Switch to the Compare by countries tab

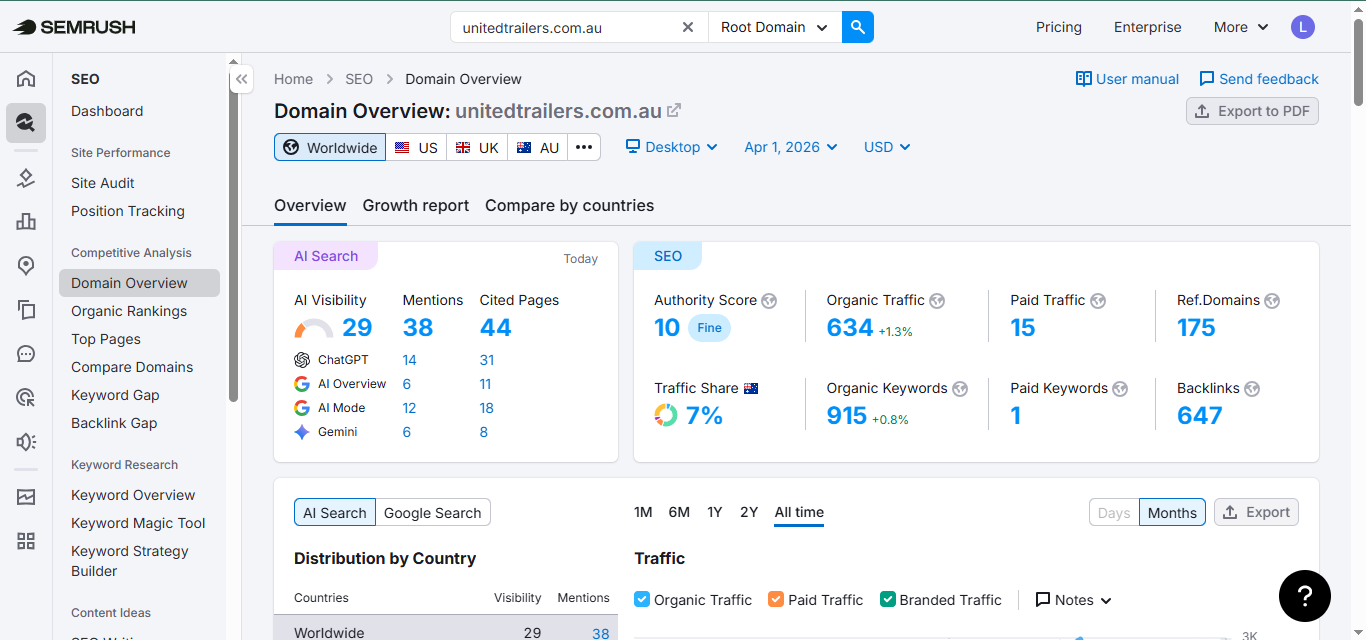click(570, 205)
